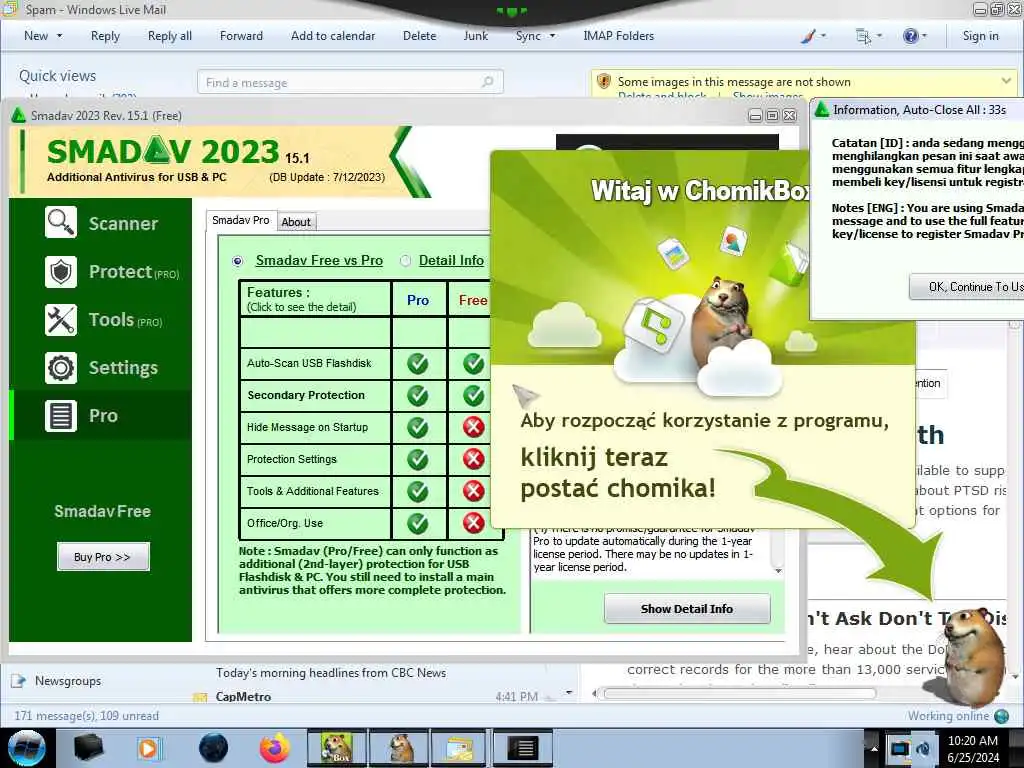
Task: Click the detail text scroll down arrow in Smadav
Action: pos(778,570)
